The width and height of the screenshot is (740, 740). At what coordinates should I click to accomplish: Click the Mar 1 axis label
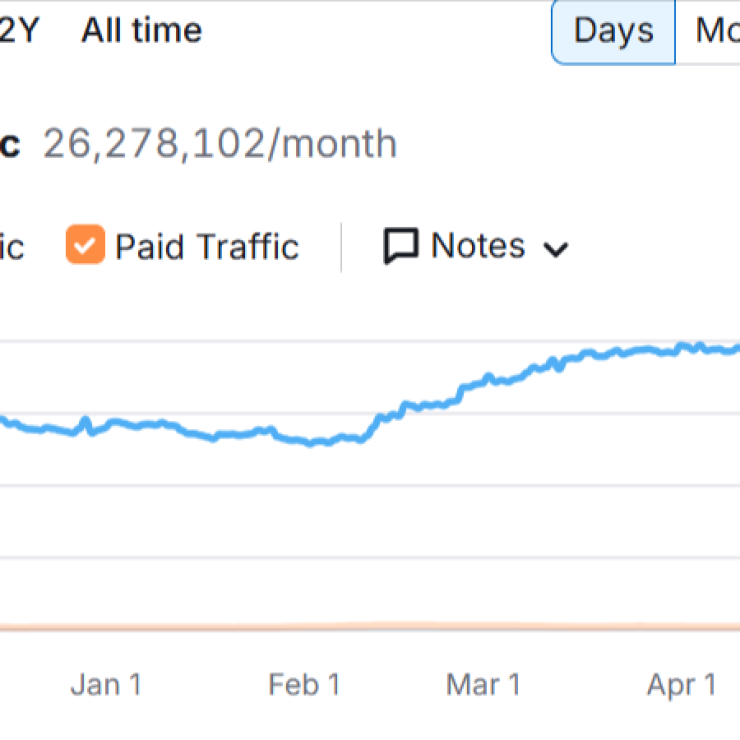[x=483, y=685]
